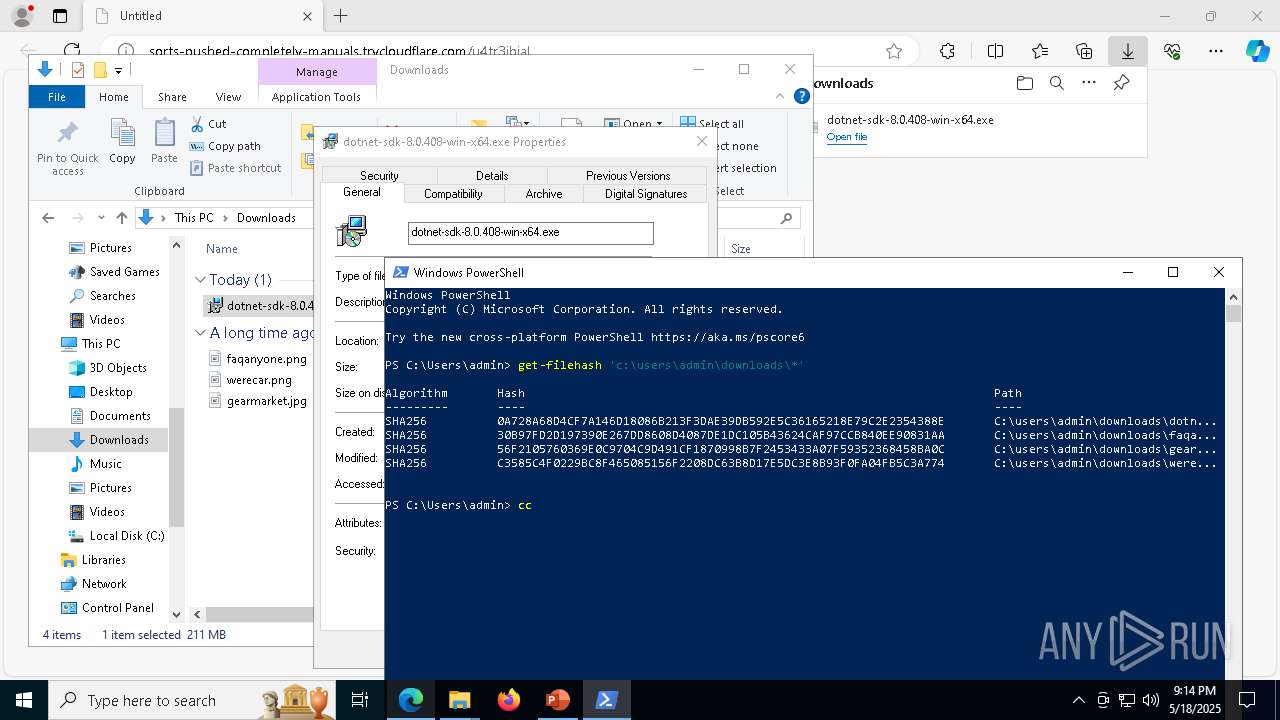1280x720 pixels.
Task: Click the taskbar search box
Action: coord(191,700)
